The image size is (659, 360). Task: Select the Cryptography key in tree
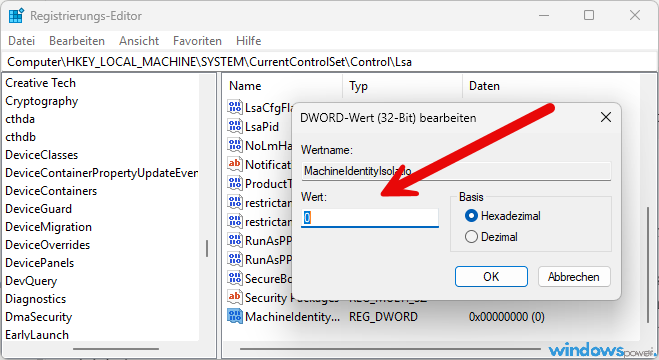(x=42, y=101)
